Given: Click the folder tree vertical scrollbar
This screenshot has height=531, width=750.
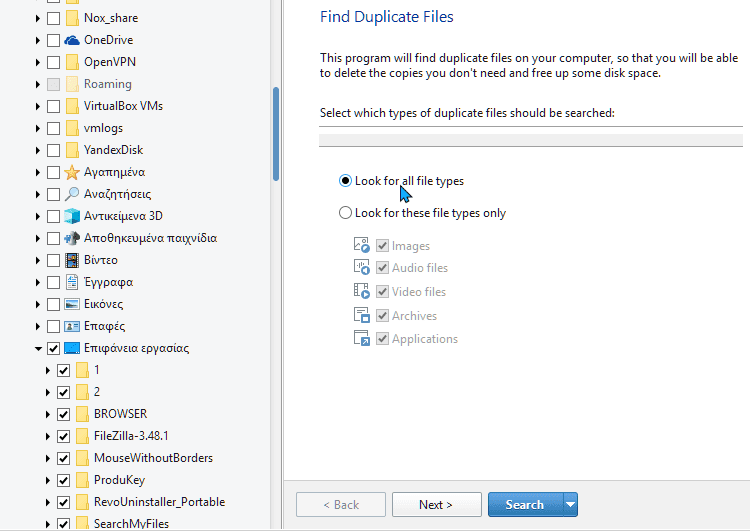Looking at the screenshot, I should pos(276,134).
